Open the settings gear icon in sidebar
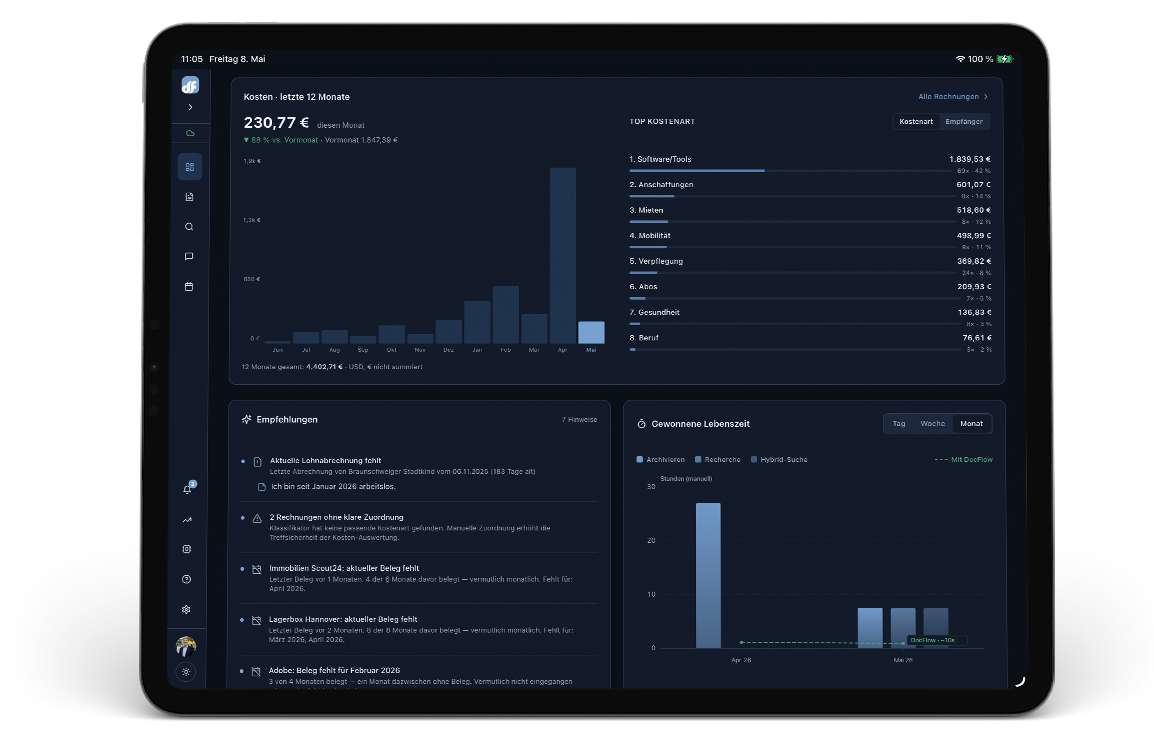 coord(186,610)
